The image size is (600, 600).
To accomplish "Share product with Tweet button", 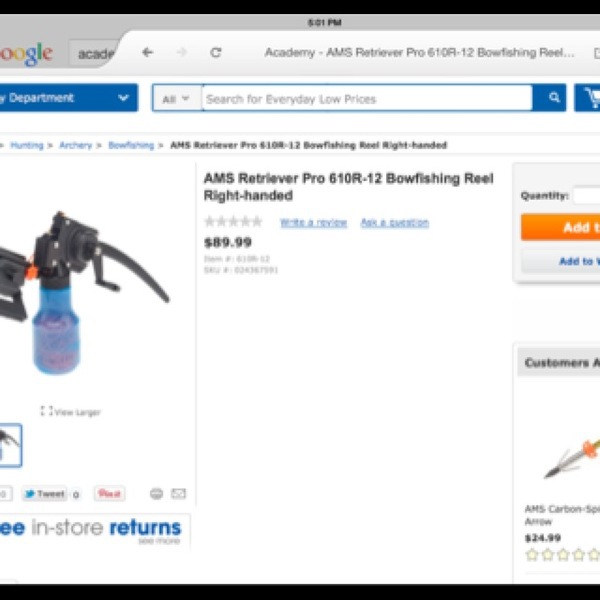I will point(44,494).
